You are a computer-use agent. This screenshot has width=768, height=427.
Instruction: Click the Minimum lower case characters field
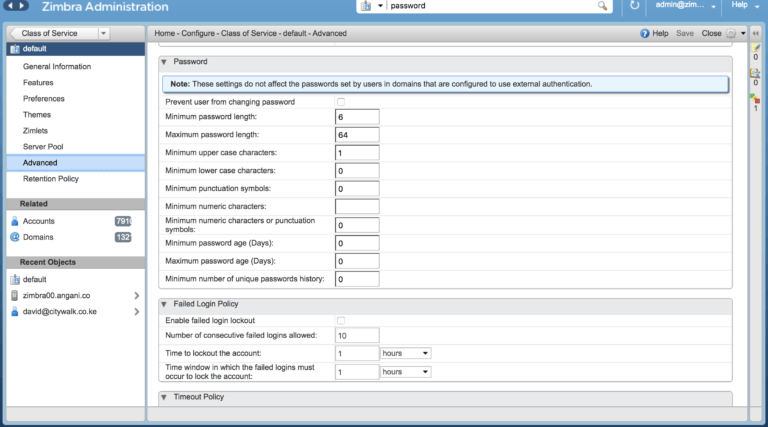(x=357, y=171)
